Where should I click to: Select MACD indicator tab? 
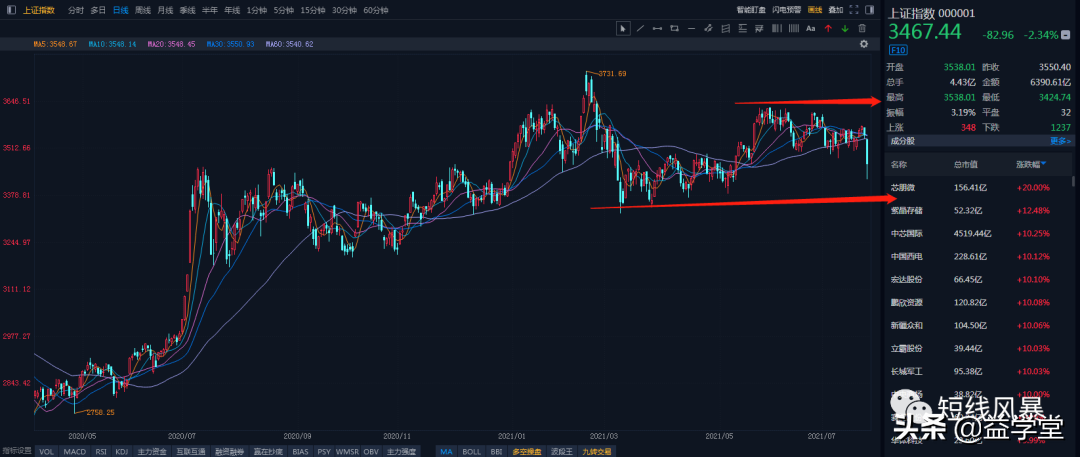coord(75,451)
